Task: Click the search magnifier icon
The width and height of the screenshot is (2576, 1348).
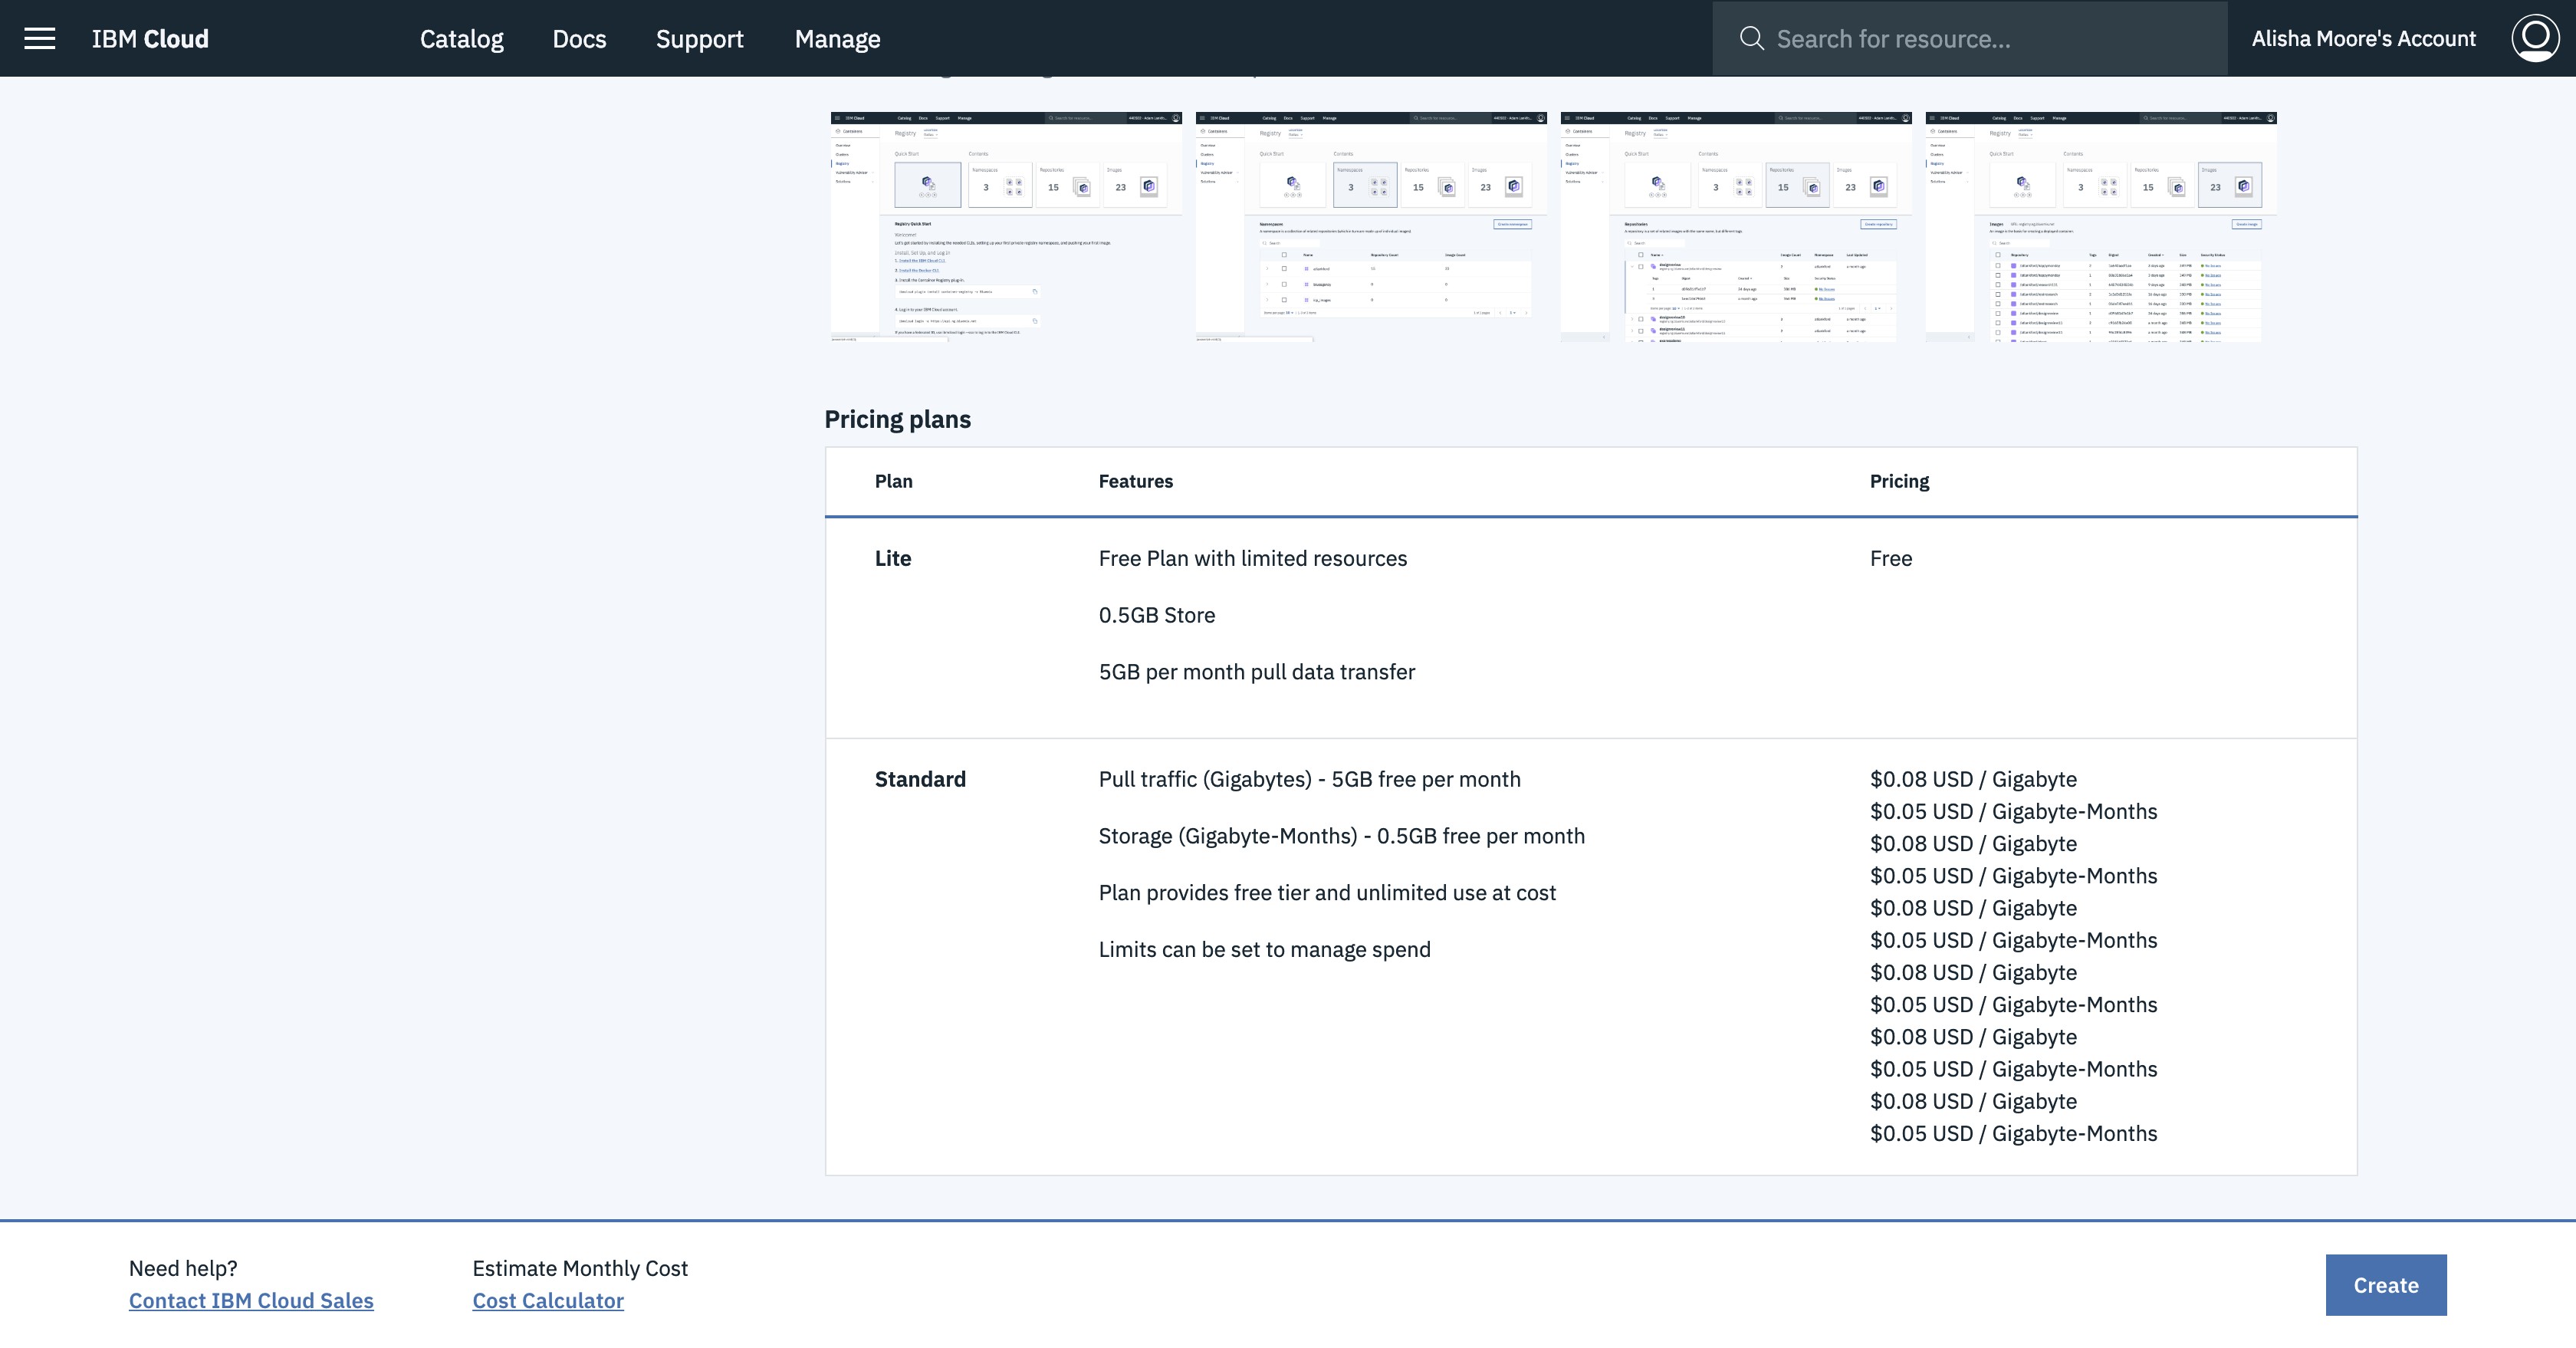Action: click(x=1751, y=38)
